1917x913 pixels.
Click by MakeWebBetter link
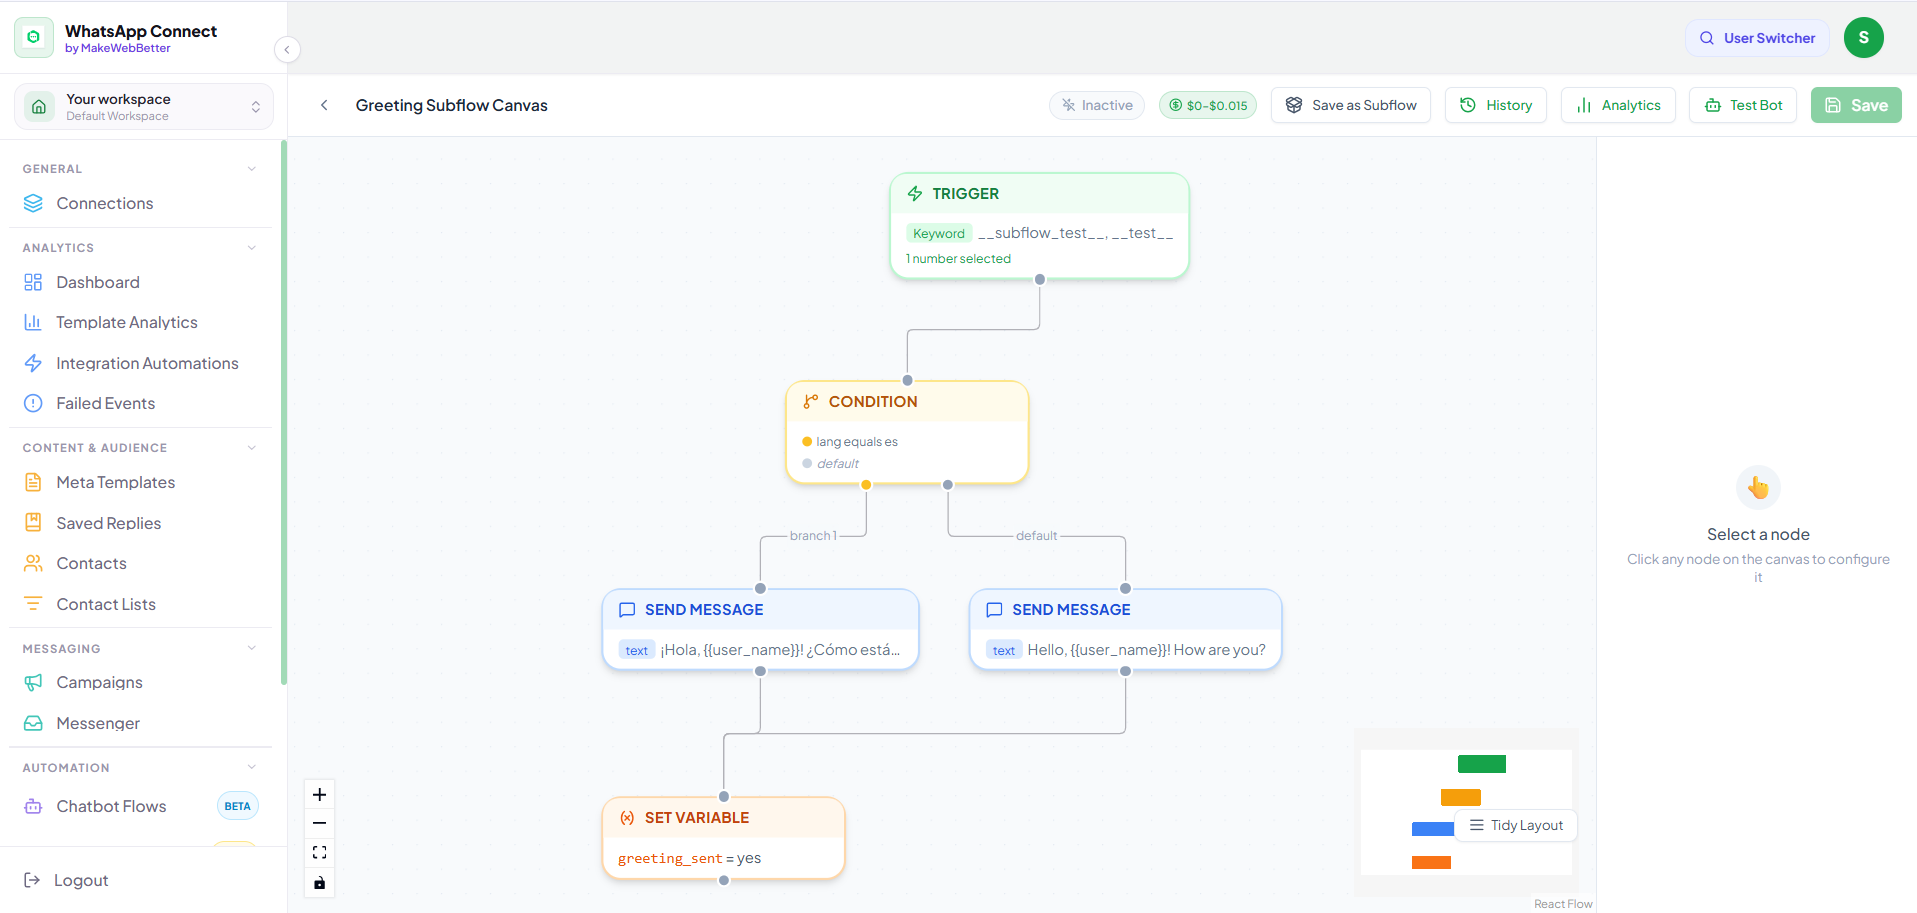118,48
